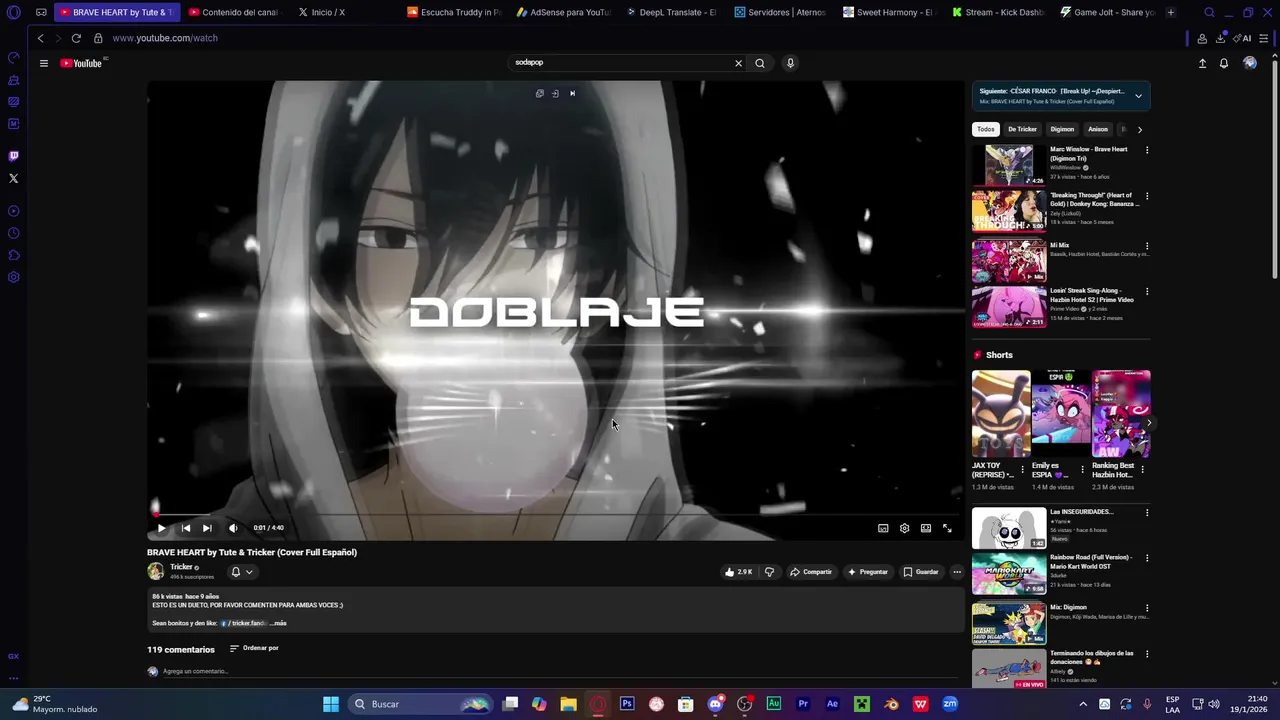Open YouTube notifications bell in header
1280x720 pixels.
[x=1224, y=63]
